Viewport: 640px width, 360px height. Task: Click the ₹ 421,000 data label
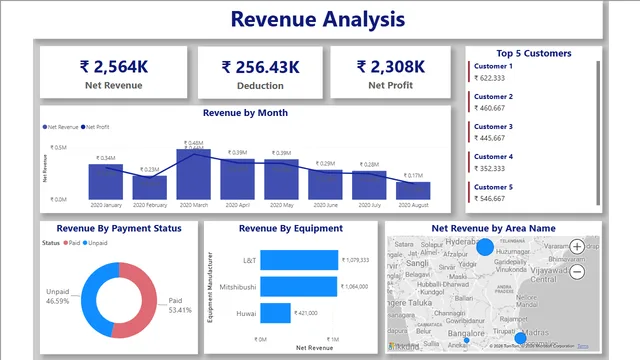pyautogui.click(x=306, y=313)
